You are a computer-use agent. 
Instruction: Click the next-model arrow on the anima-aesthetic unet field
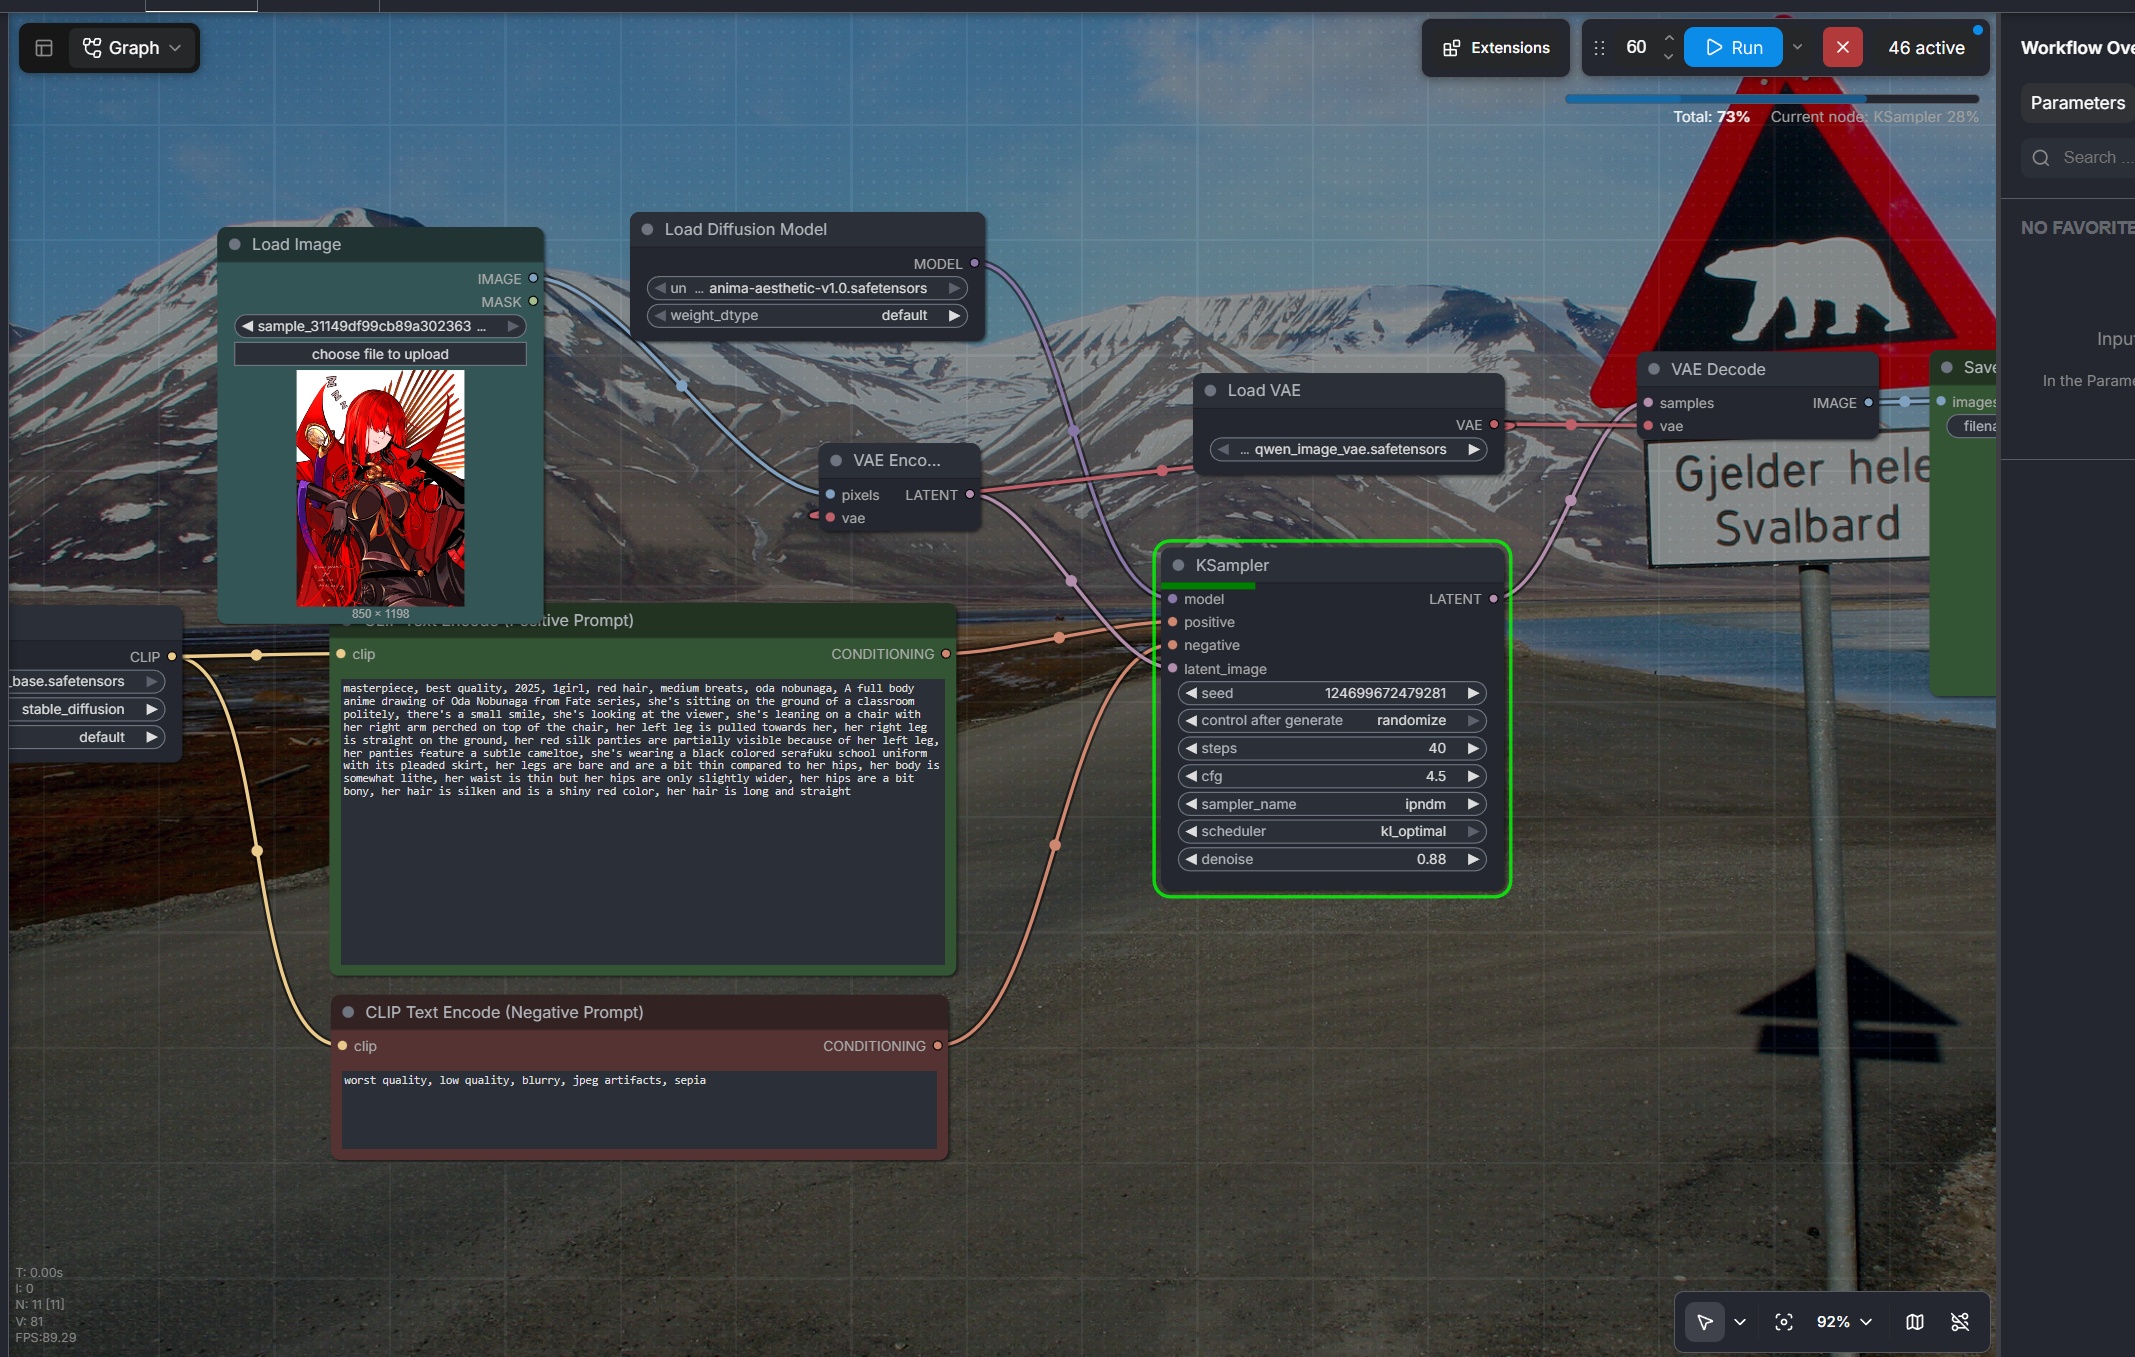click(x=955, y=288)
